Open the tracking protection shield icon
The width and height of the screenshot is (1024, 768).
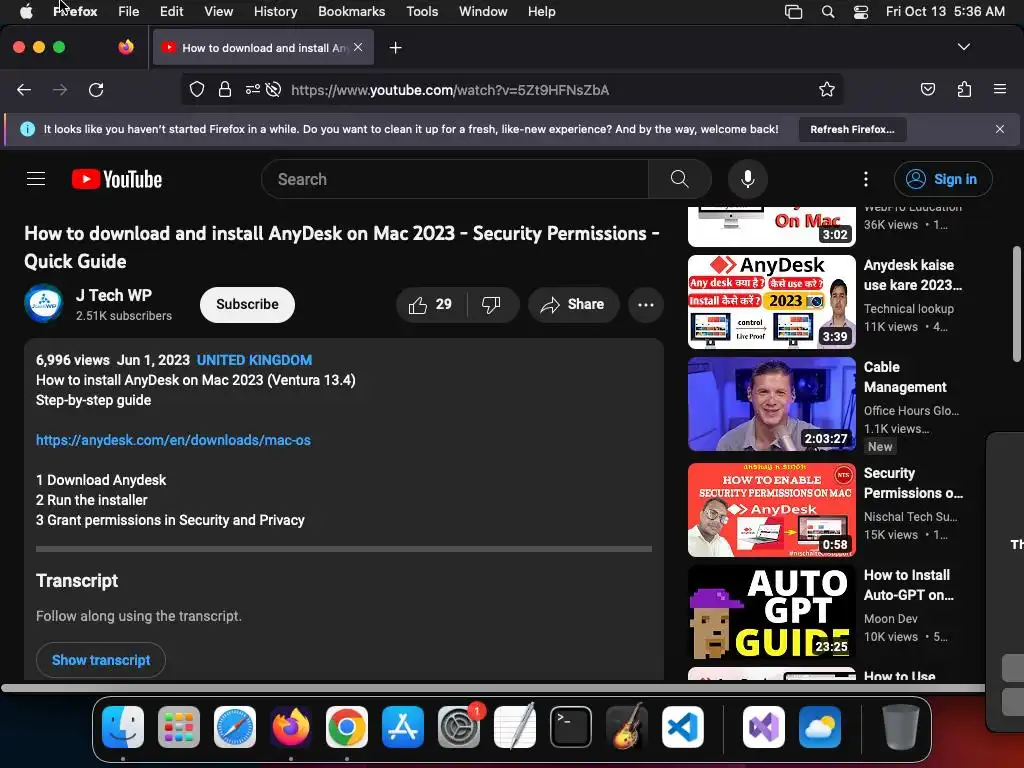point(197,89)
